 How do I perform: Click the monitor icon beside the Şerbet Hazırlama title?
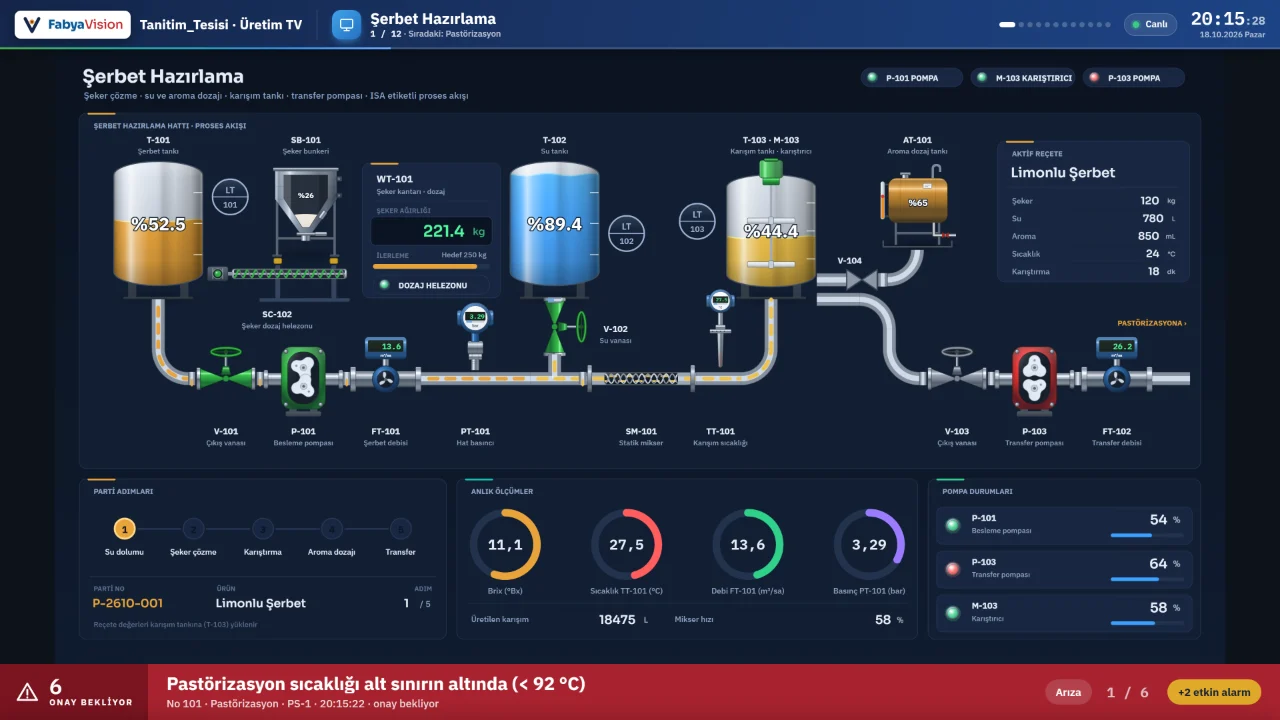pyautogui.click(x=346, y=25)
